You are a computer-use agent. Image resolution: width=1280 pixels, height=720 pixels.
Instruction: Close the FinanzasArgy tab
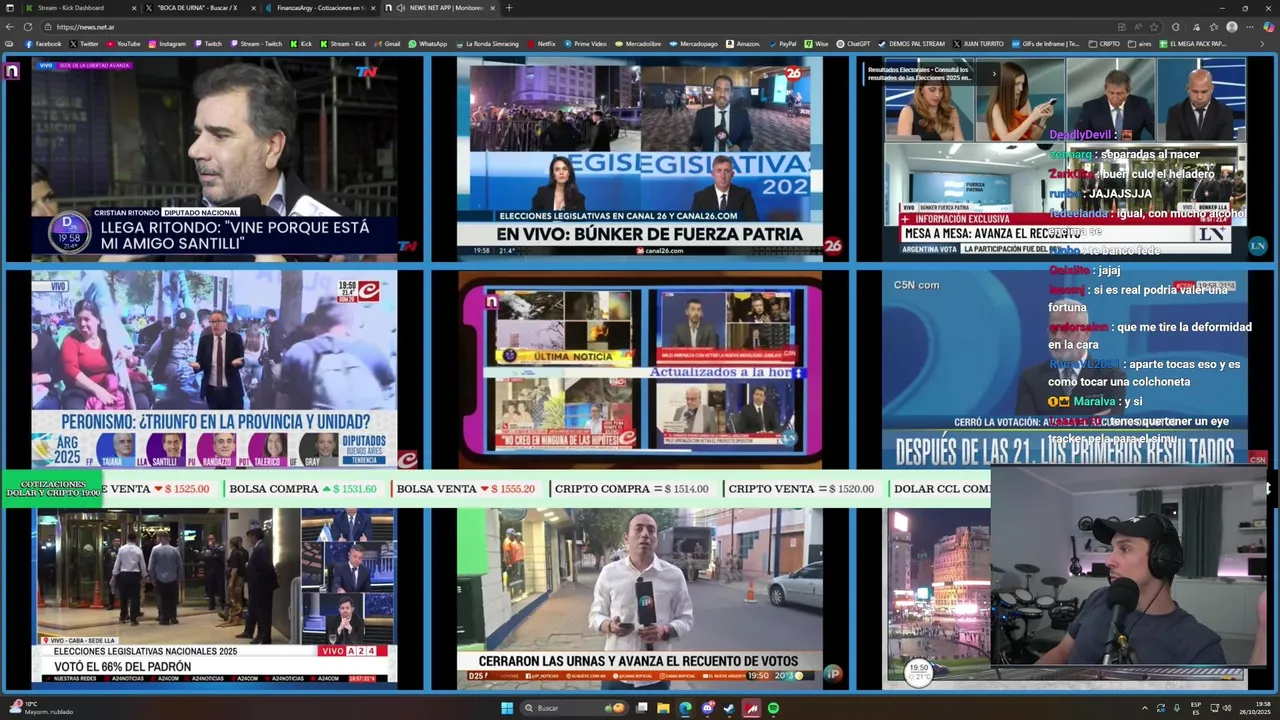pos(373,8)
